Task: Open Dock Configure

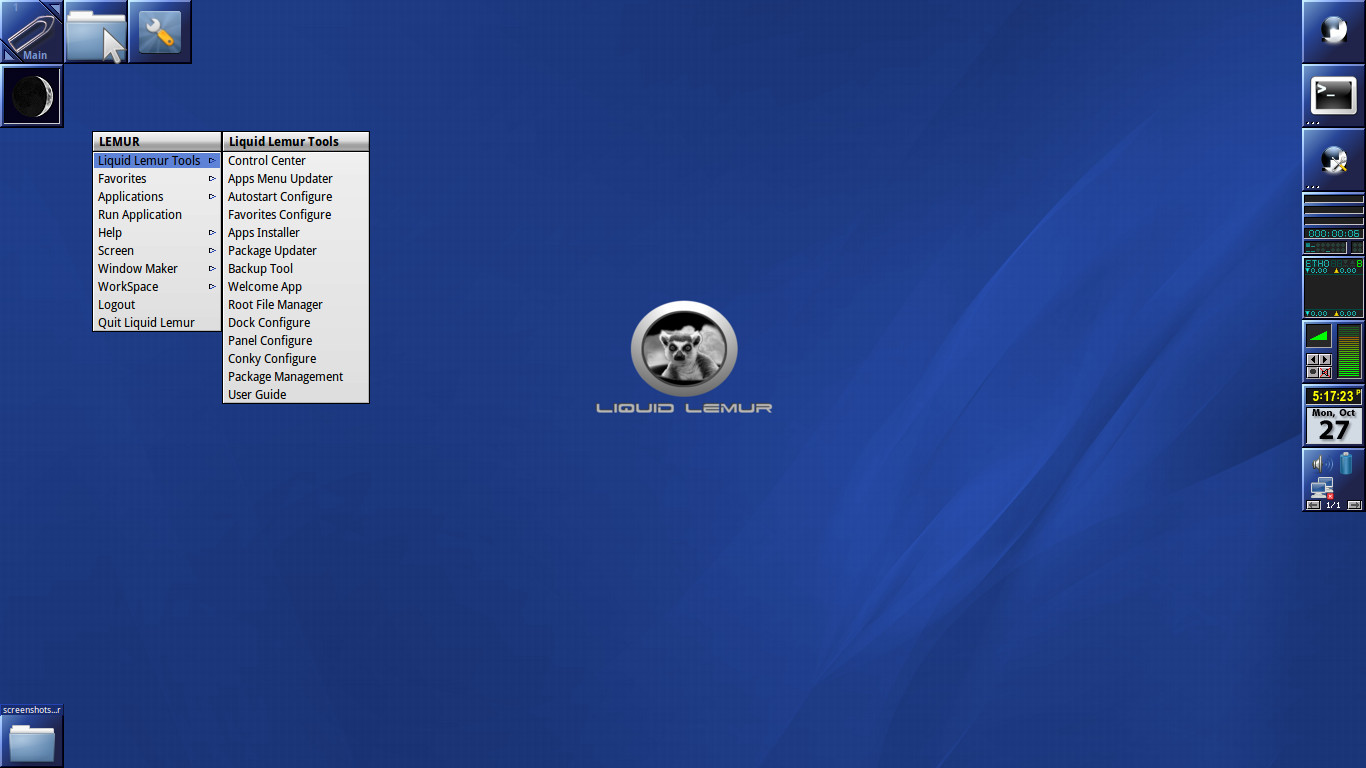Action: [296, 323]
